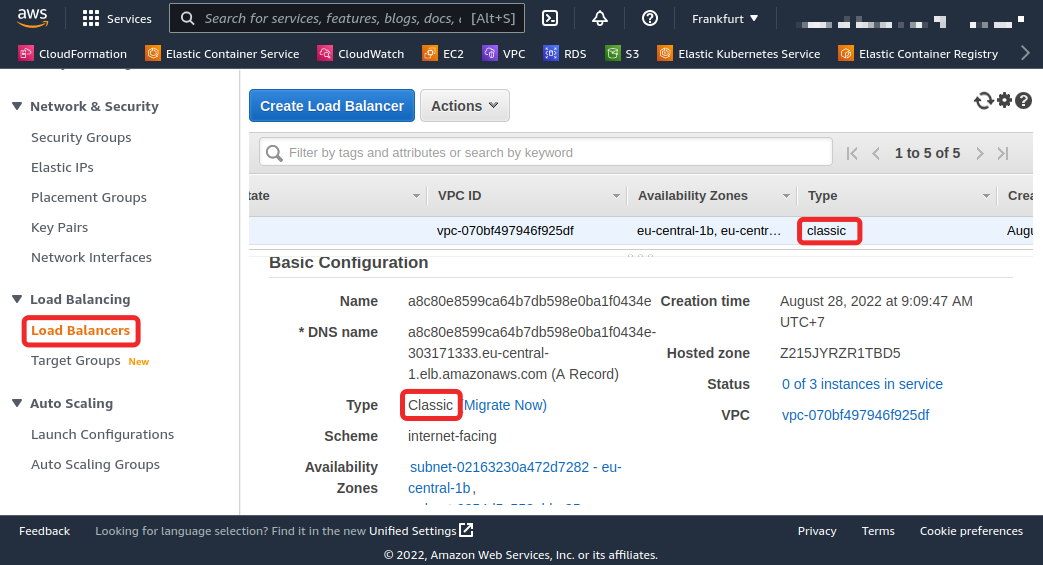Click the S3 shortcut icon
This screenshot has height=565, width=1043.
tap(613, 53)
